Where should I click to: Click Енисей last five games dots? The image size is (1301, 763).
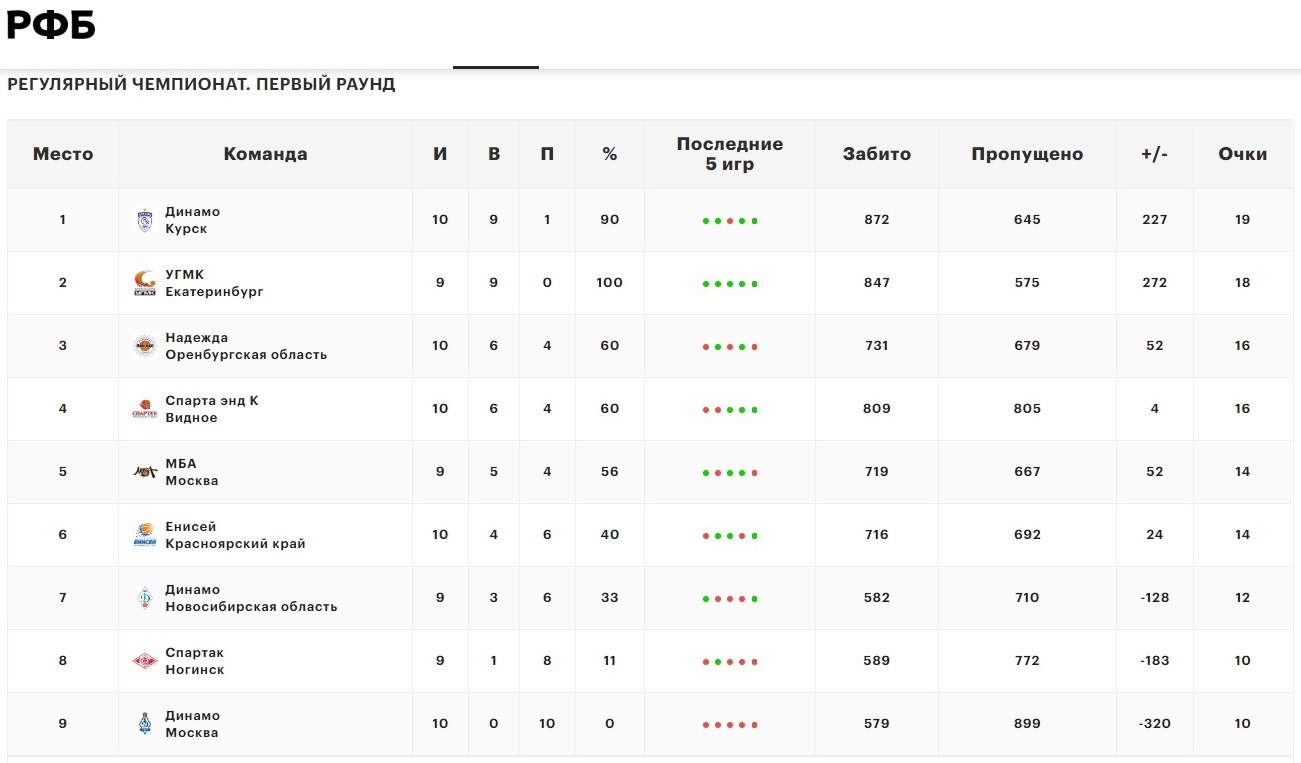(x=730, y=536)
